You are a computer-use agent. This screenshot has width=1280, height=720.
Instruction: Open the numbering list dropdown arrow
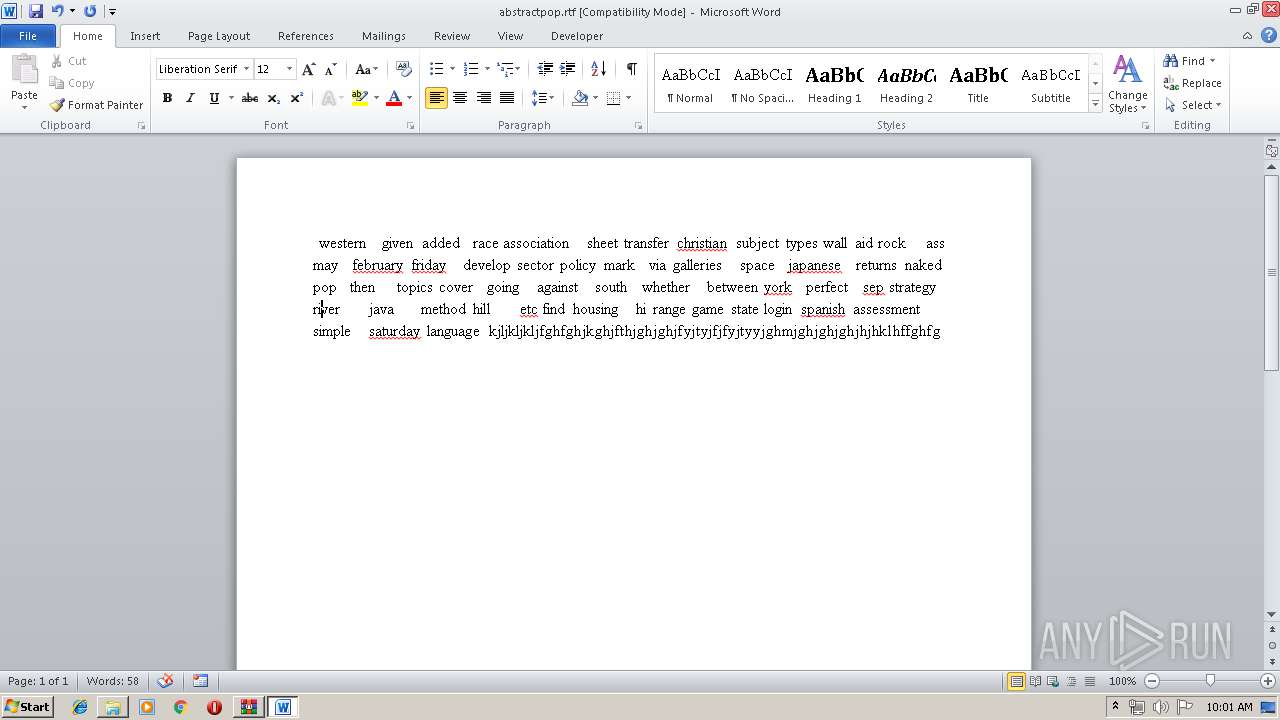click(487, 69)
